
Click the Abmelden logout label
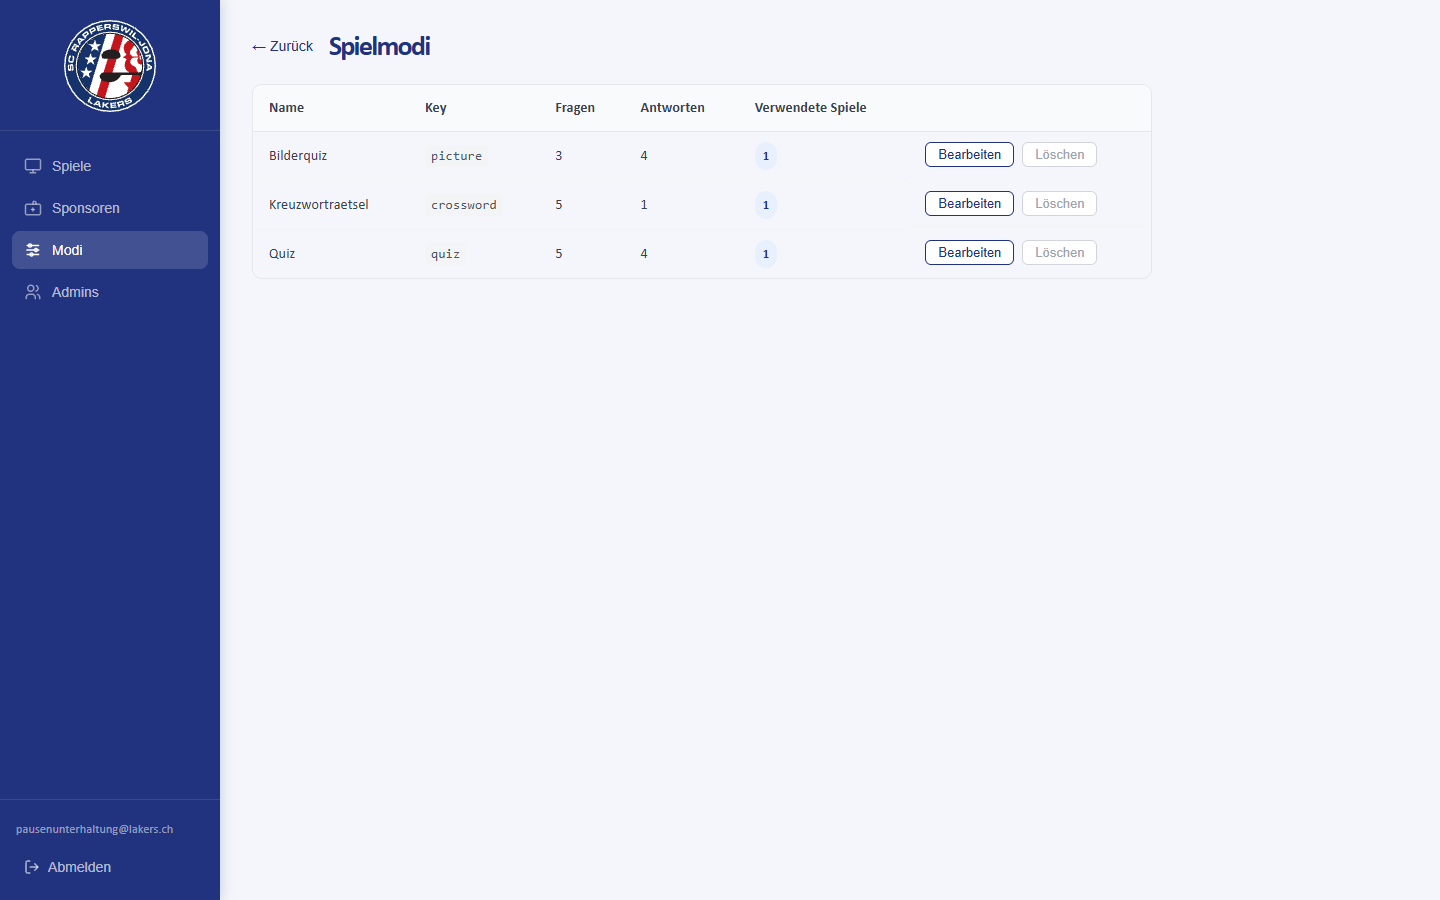tap(79, 867)
